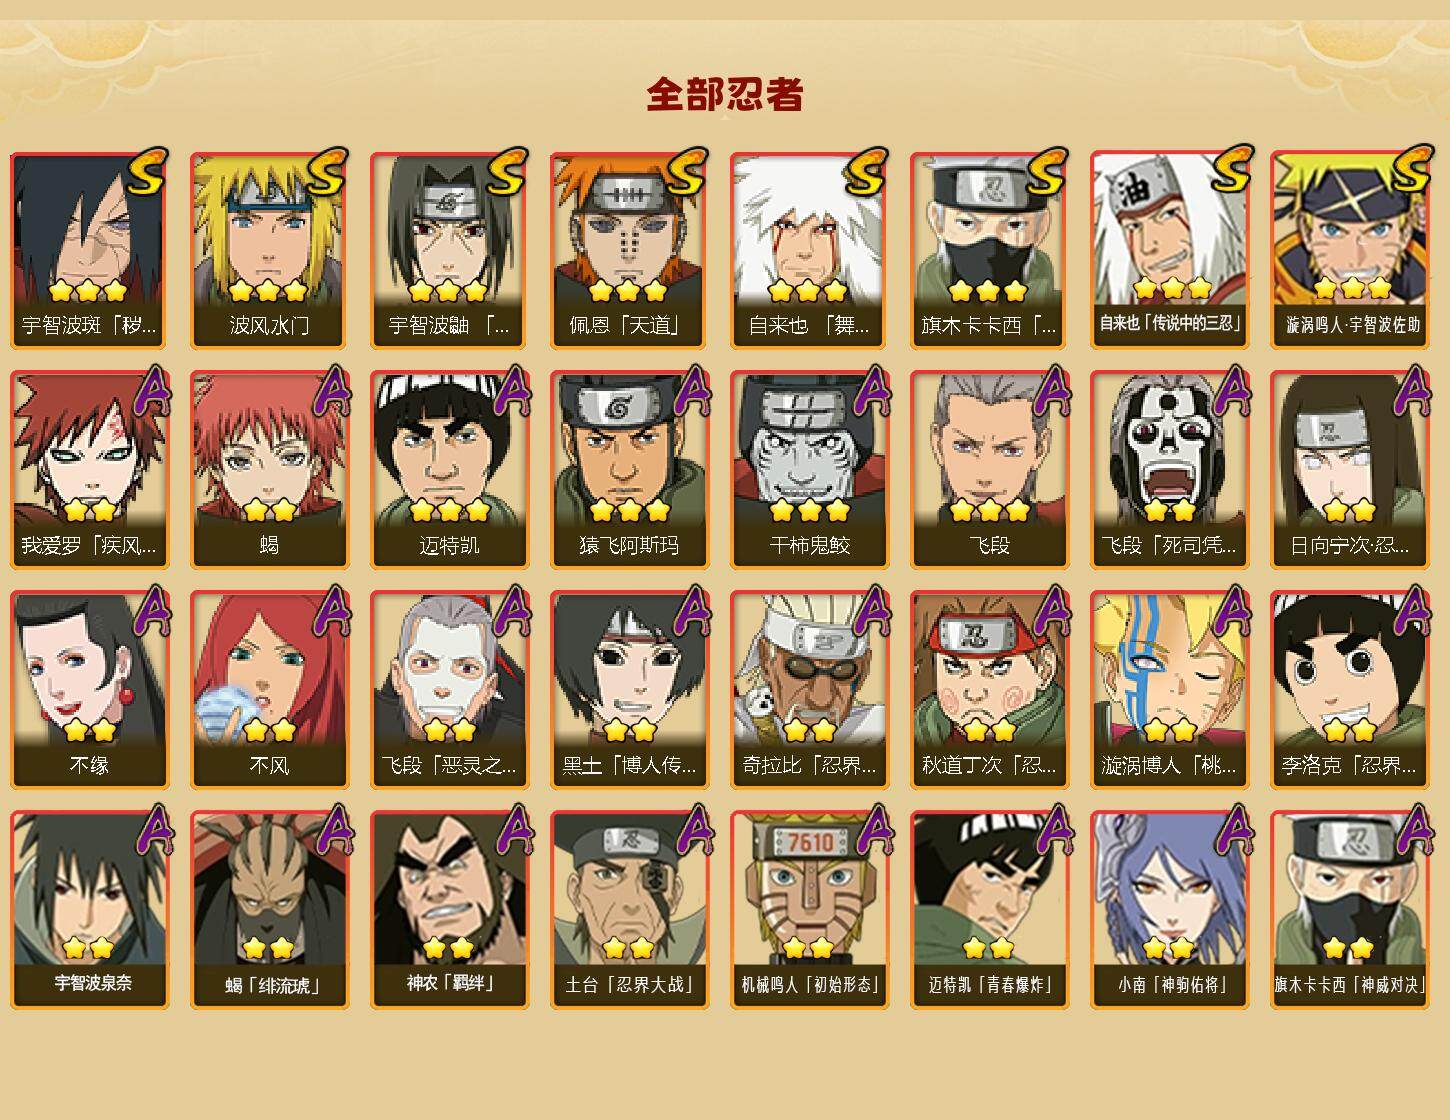1450x1120 pixels.
Task: Choose the 自来也「传说中的三忍」 card
Action: pos(1169,250)
